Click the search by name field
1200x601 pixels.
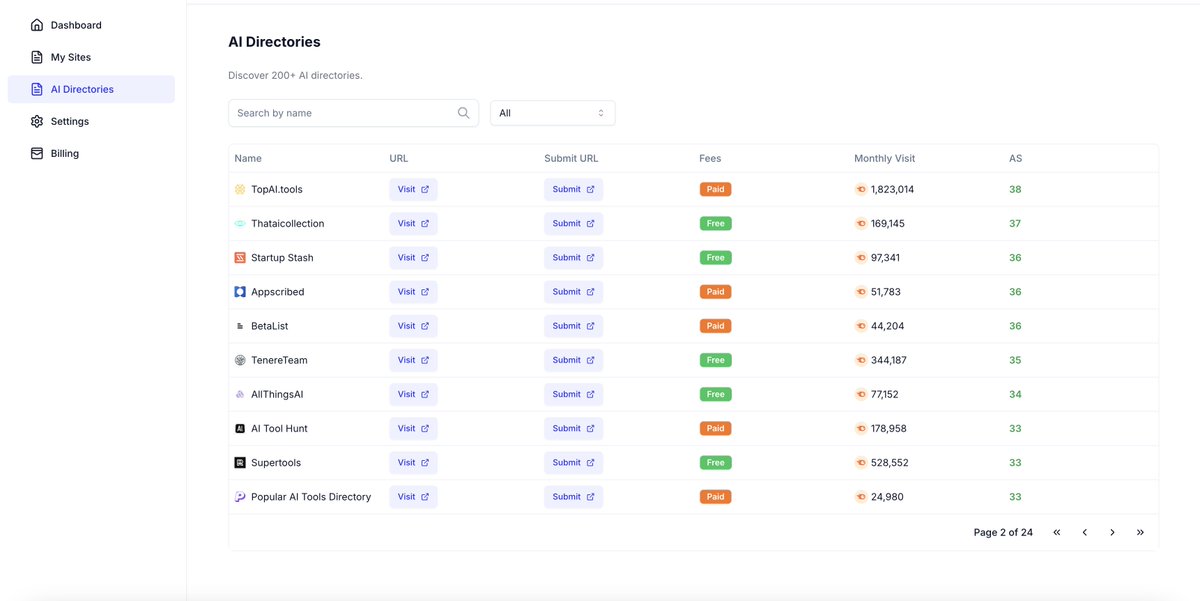pos(353,113)
